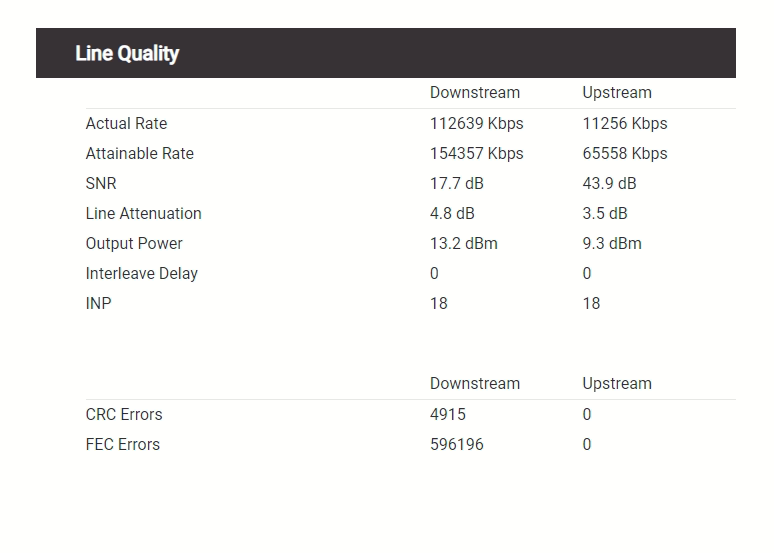Click the Line Quality header title
This screenshot has height=553, width=774.
[x=127, y=54]
